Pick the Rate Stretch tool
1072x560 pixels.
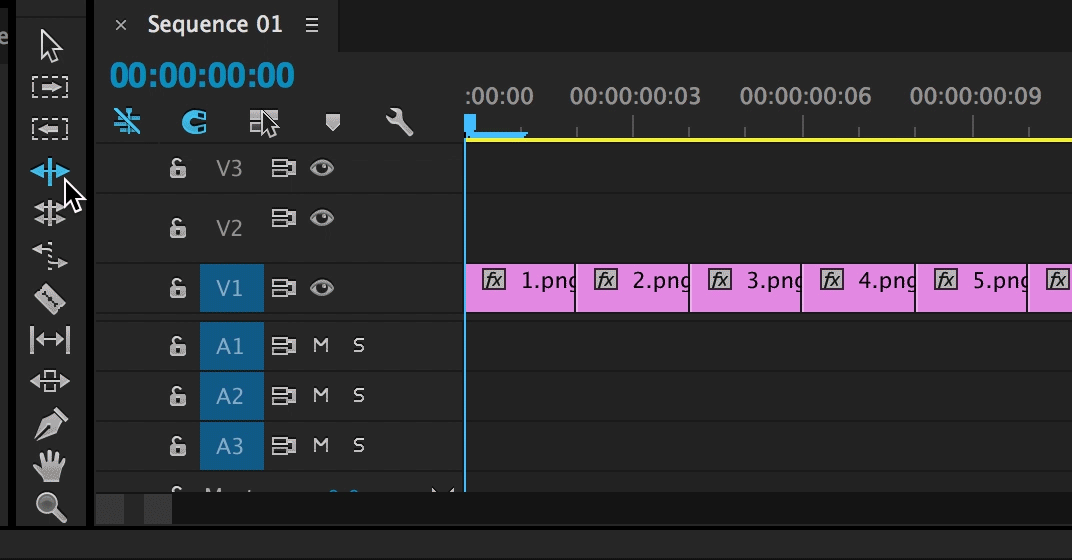50,256
